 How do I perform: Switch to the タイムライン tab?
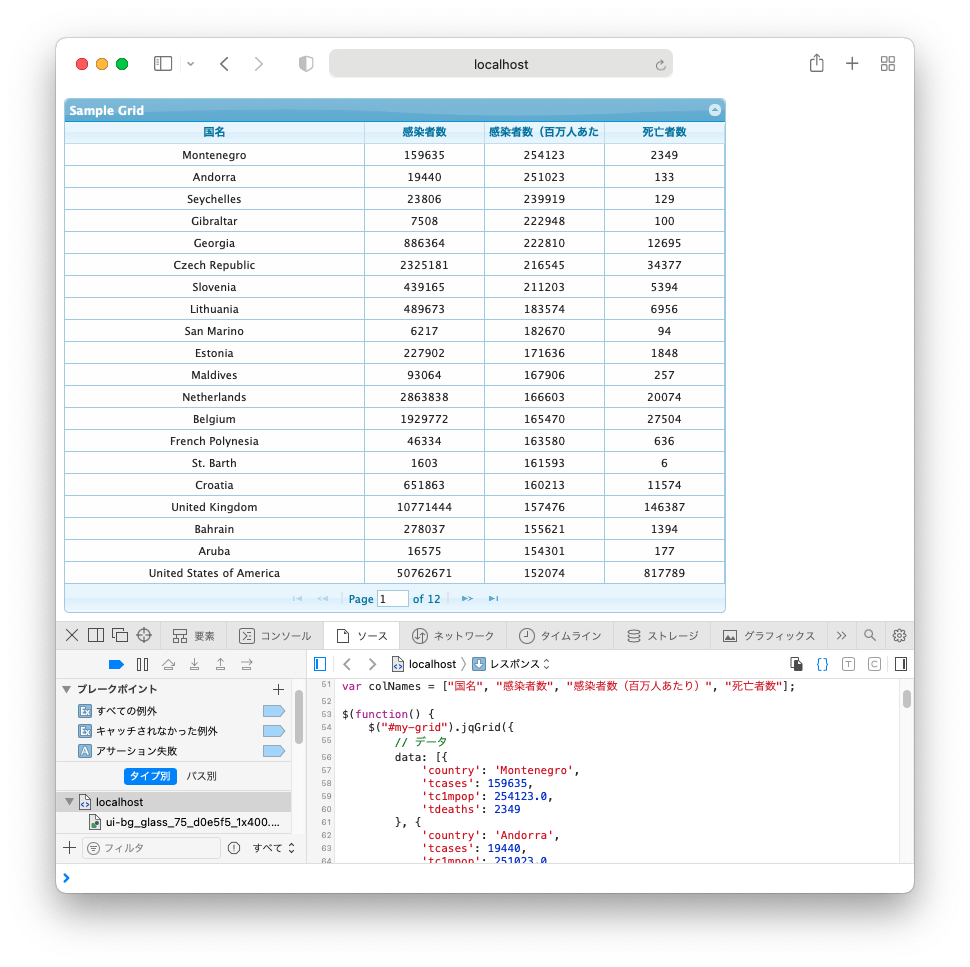[x=560, y=636]
